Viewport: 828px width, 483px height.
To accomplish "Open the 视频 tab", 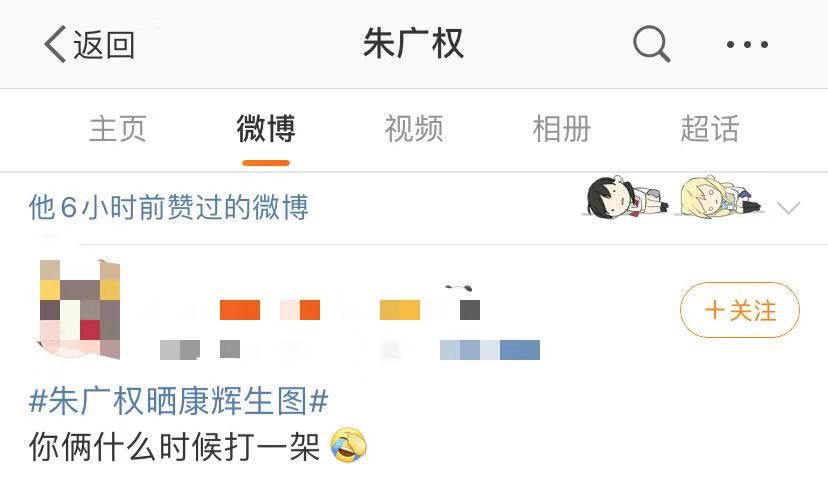I will (x=413, y=129).
